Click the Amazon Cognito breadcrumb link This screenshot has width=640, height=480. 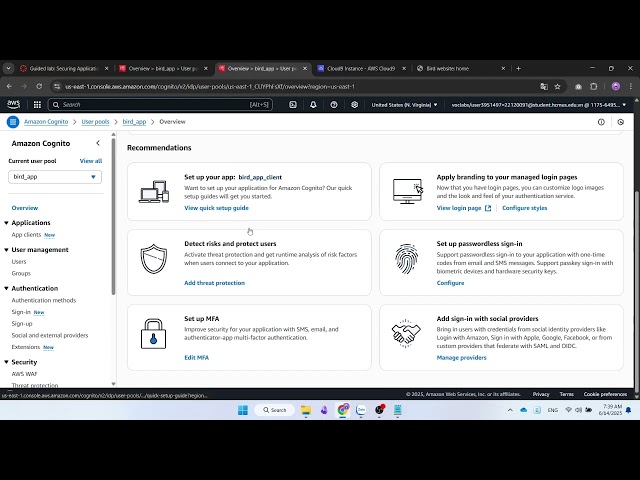tap(46, 122)
